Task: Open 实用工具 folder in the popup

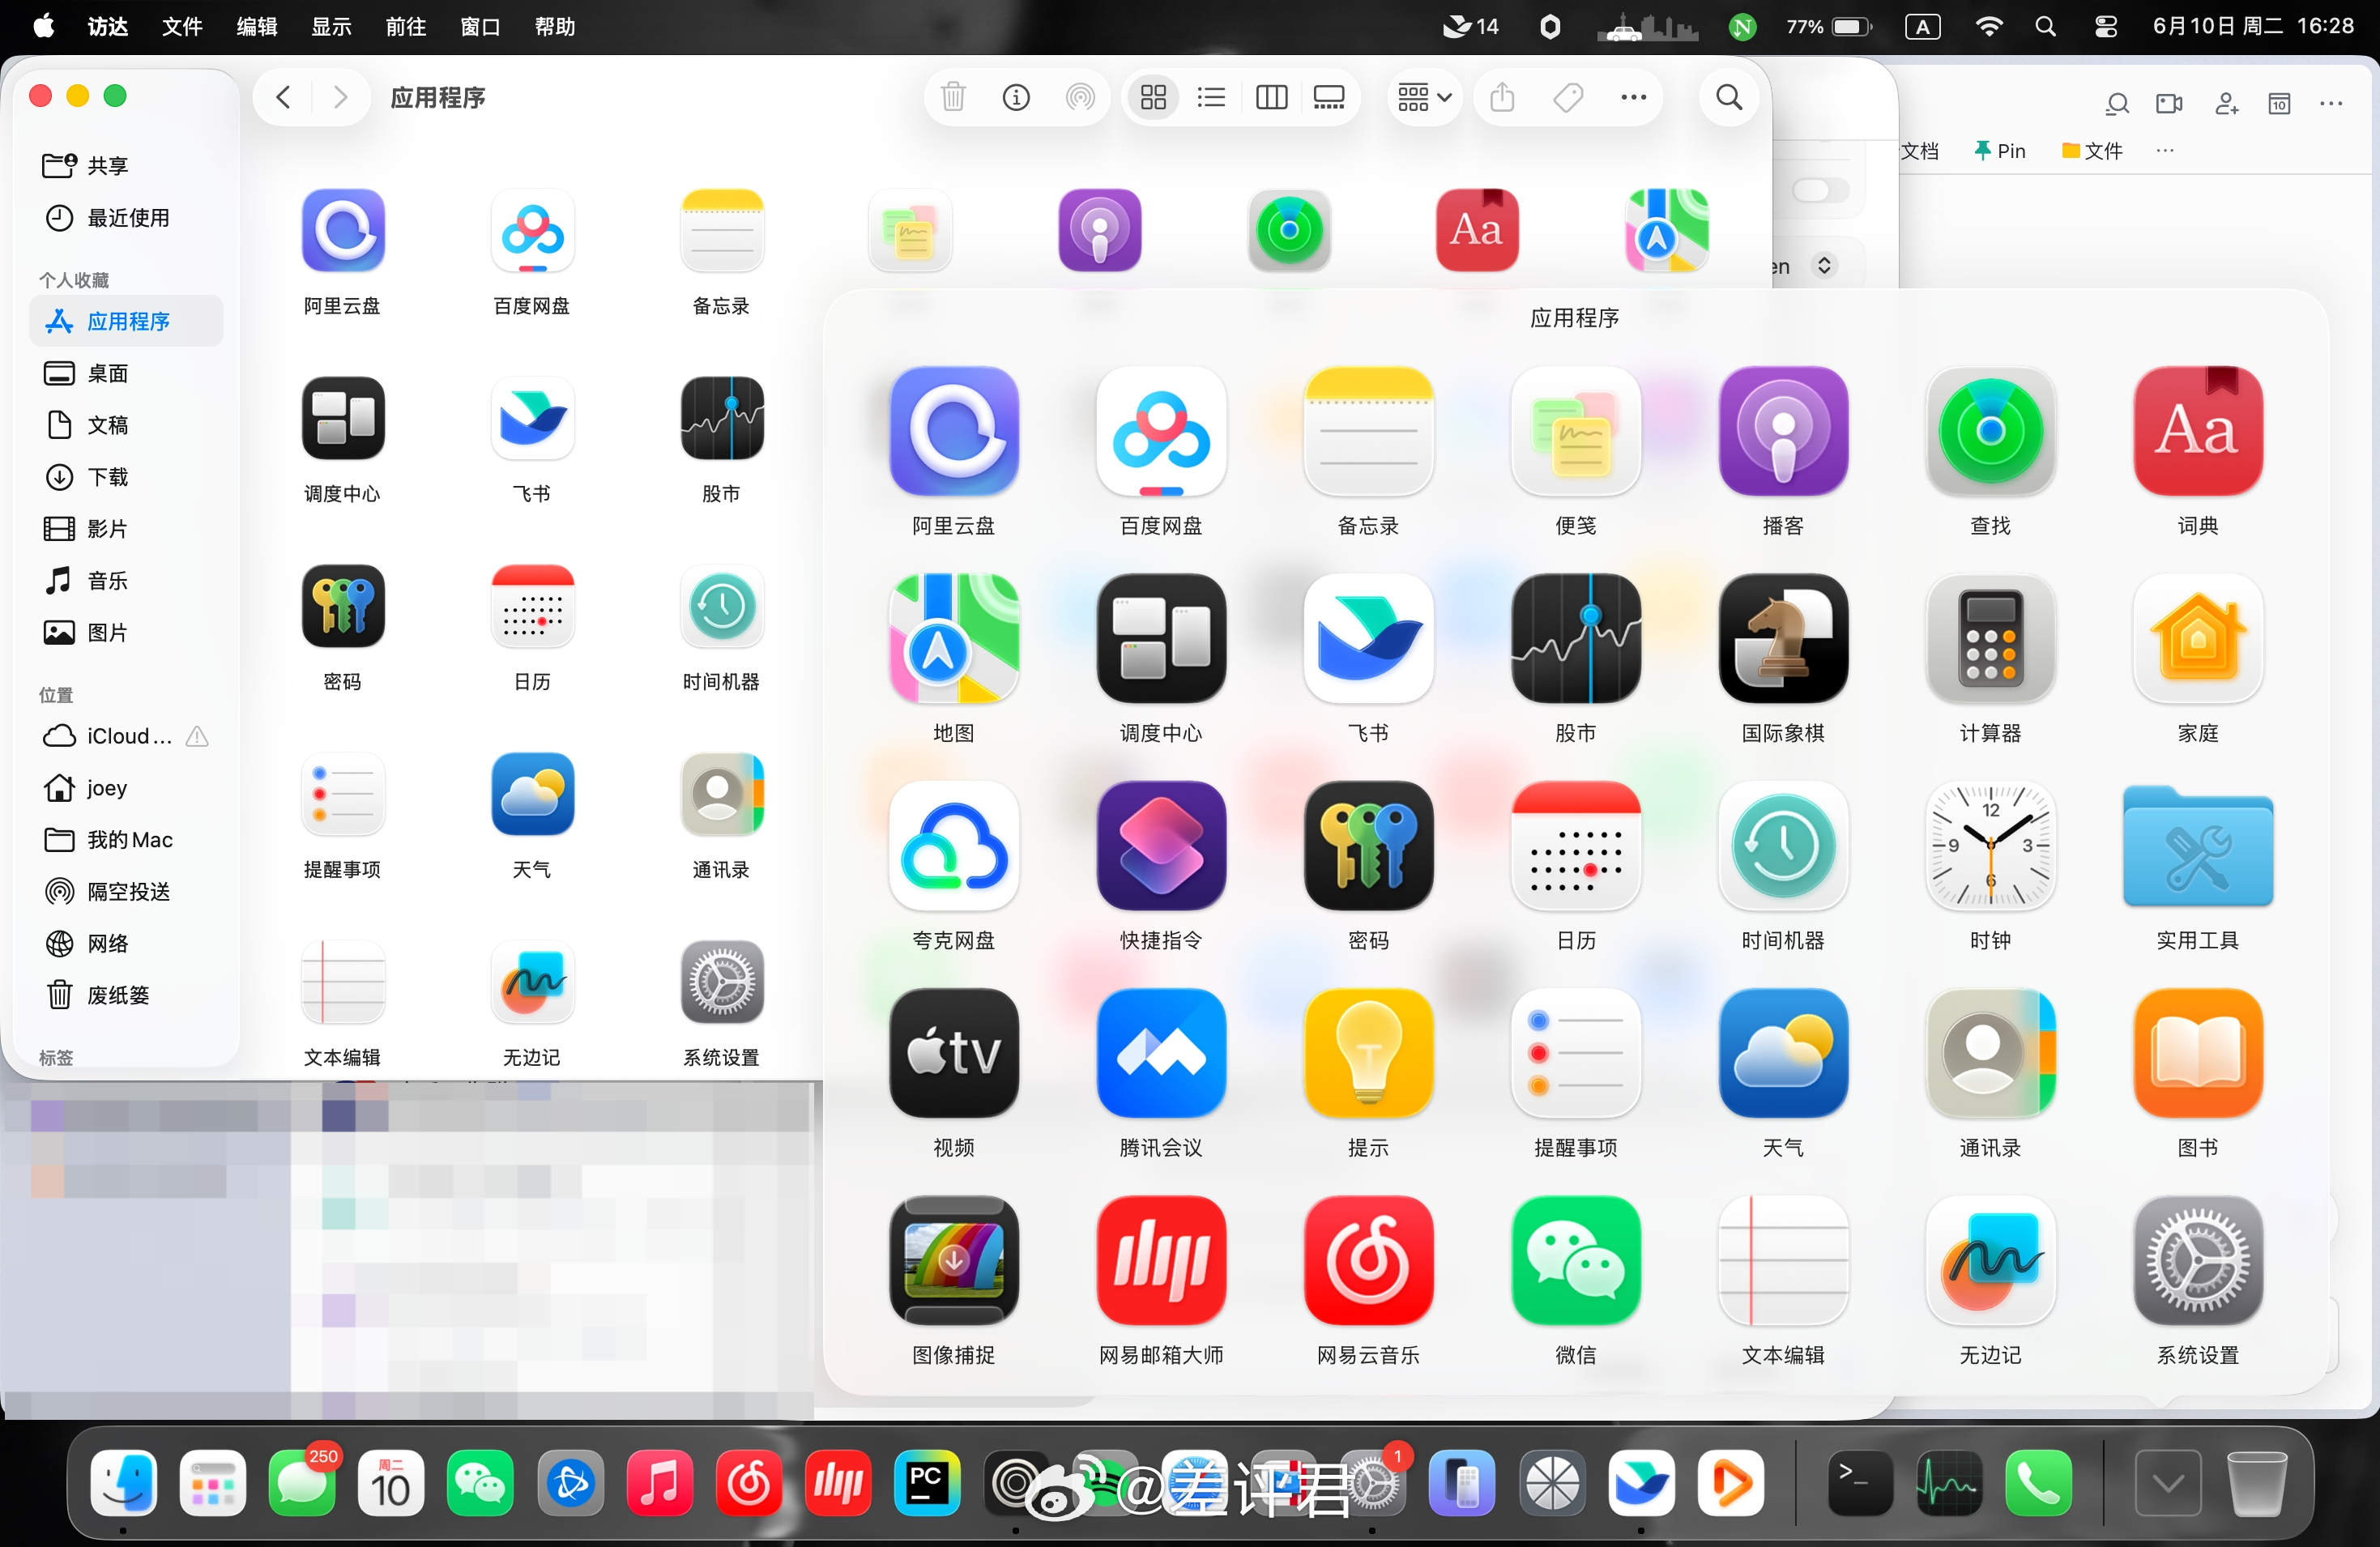Action: pyautogui.click(x=2197, y=846)
